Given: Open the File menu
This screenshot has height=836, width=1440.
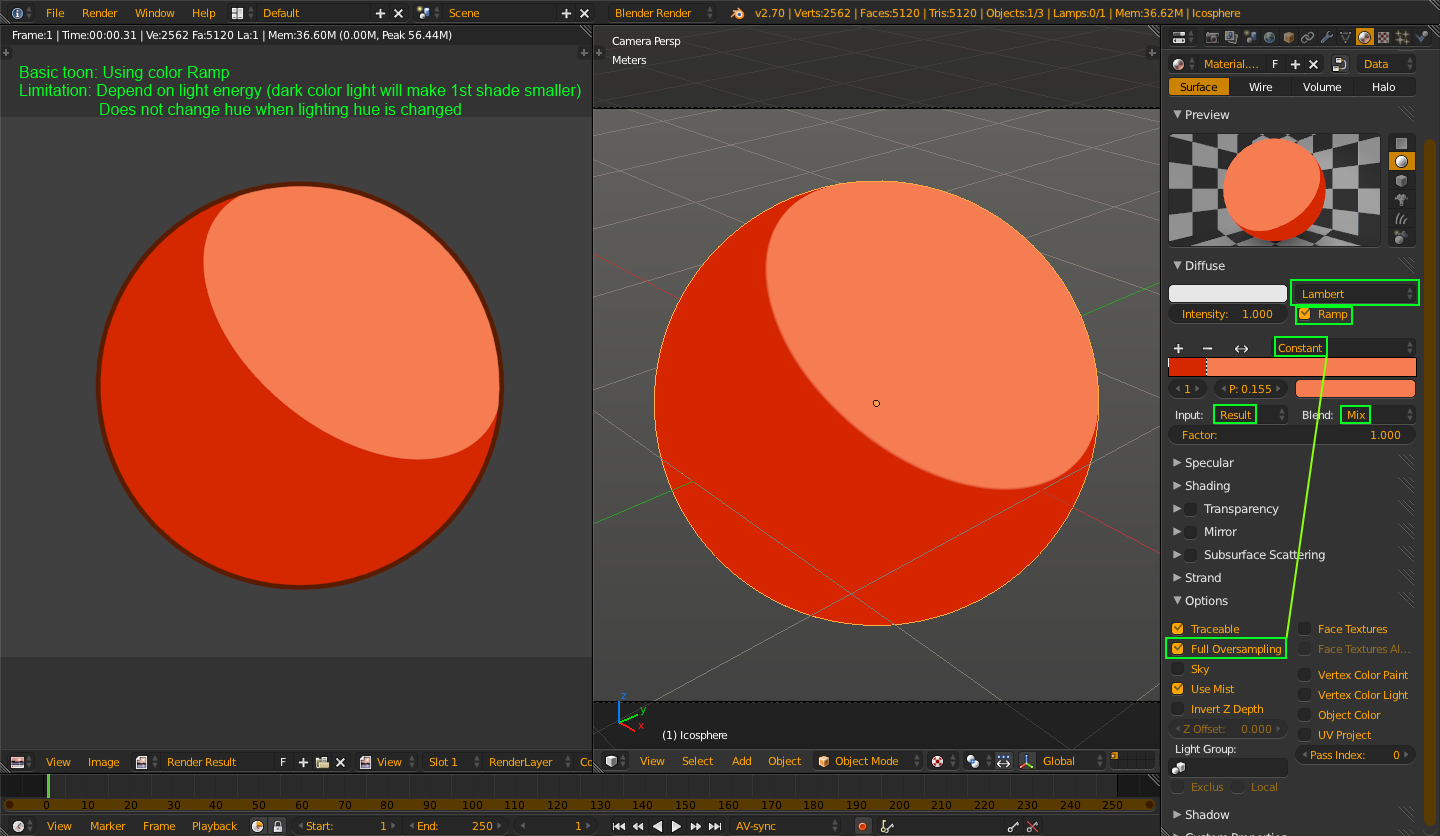Looking at the screenshot, I should [55, 13].
